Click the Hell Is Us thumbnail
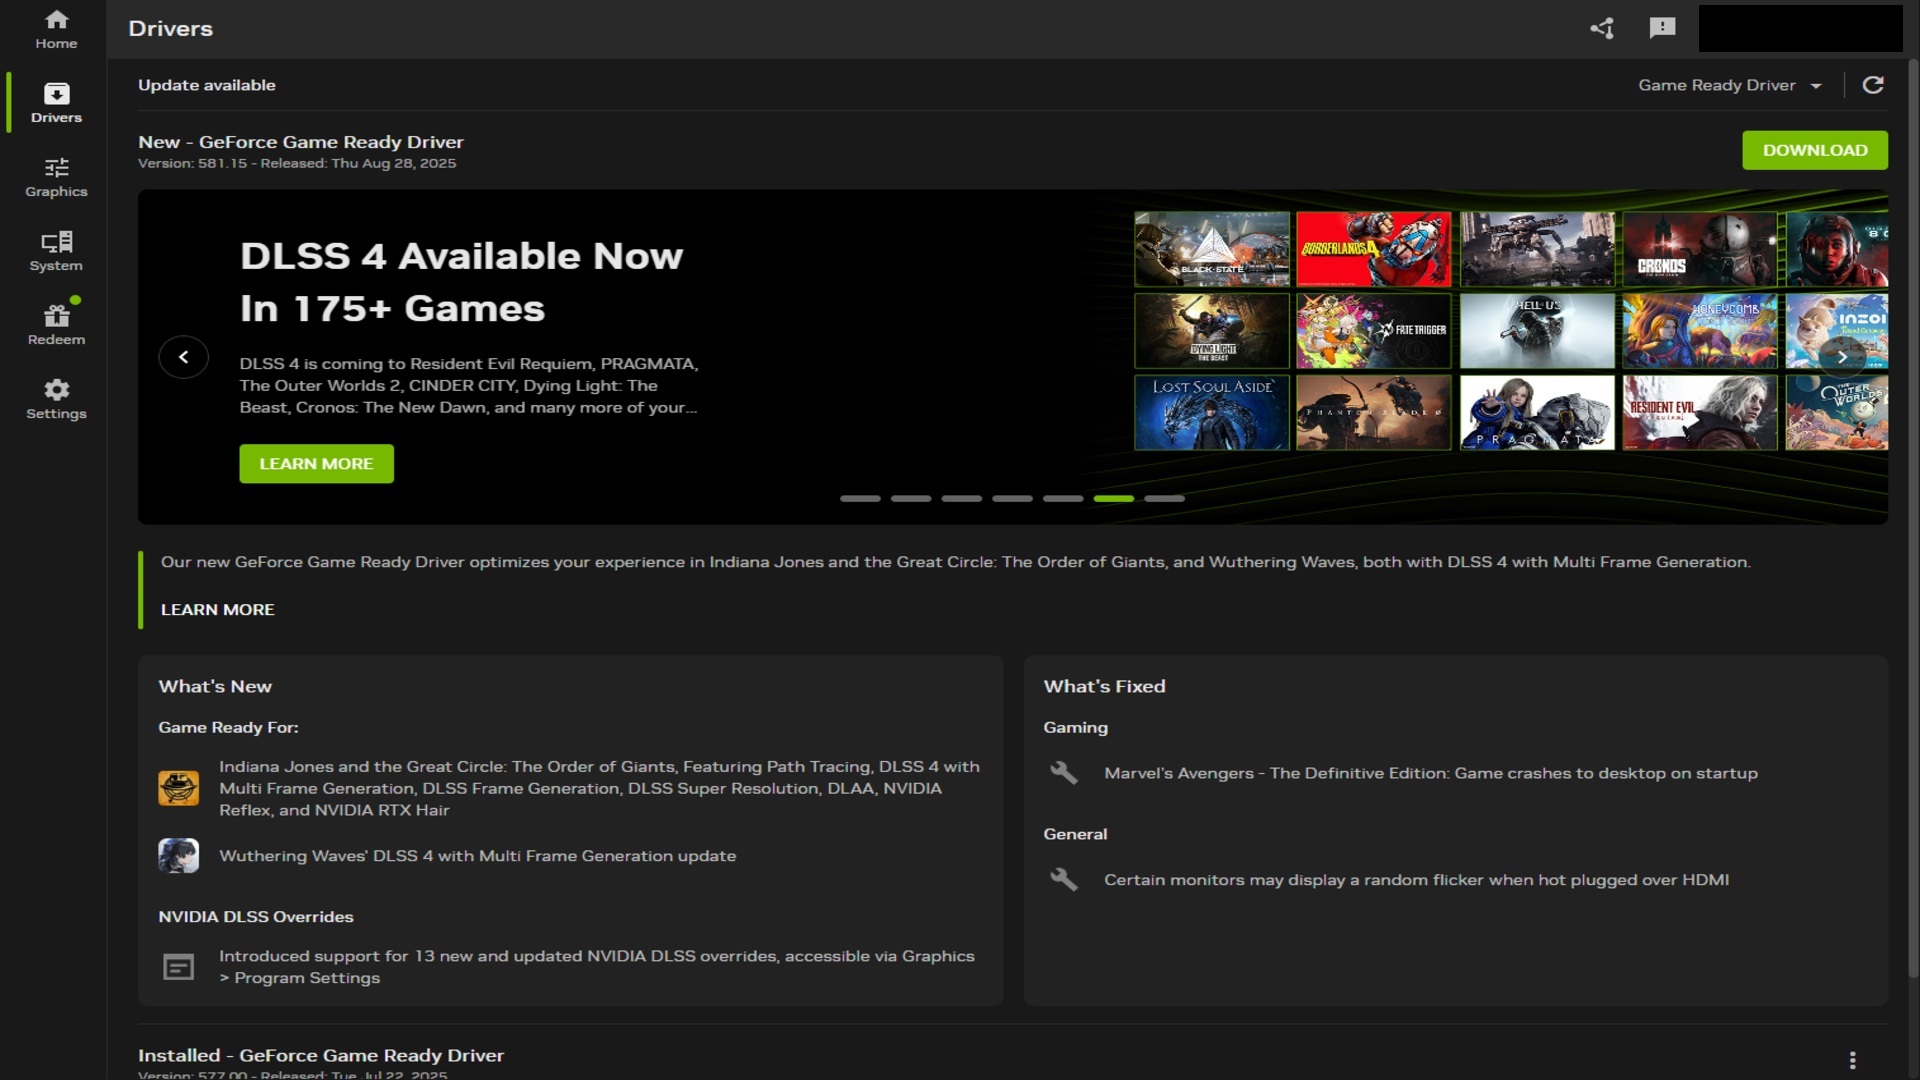 coord(1537,331)
